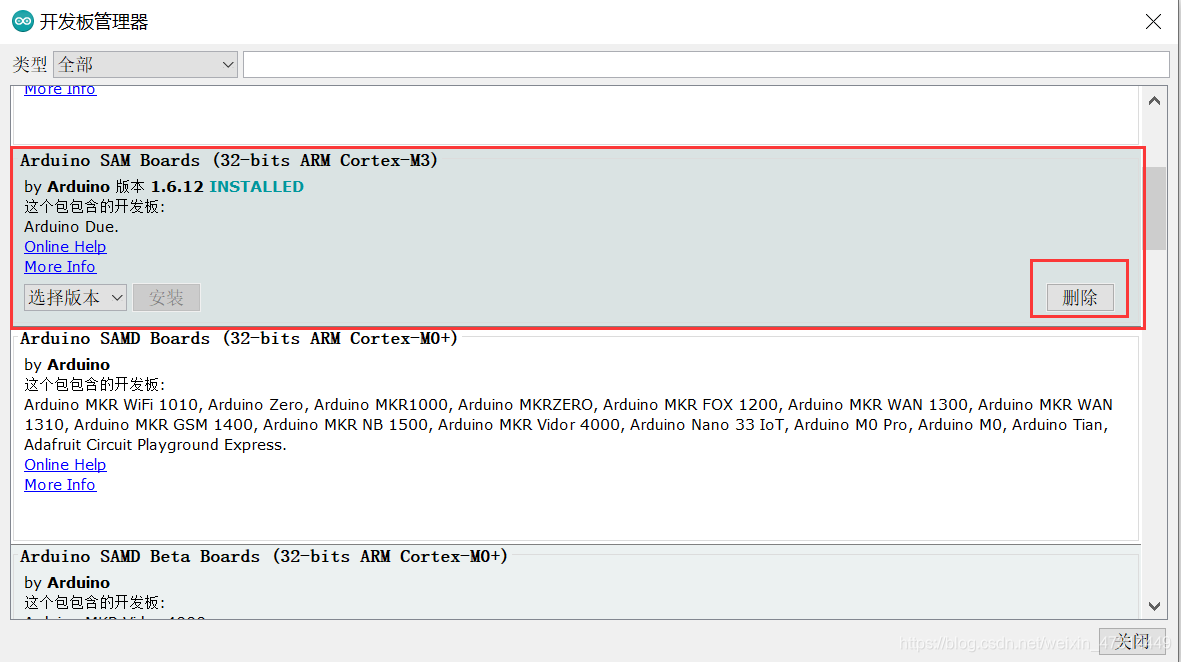Click the INSTALLED status label
Image resolution: width=1181 pixels, height=662 pixels.
coord(257,186)
